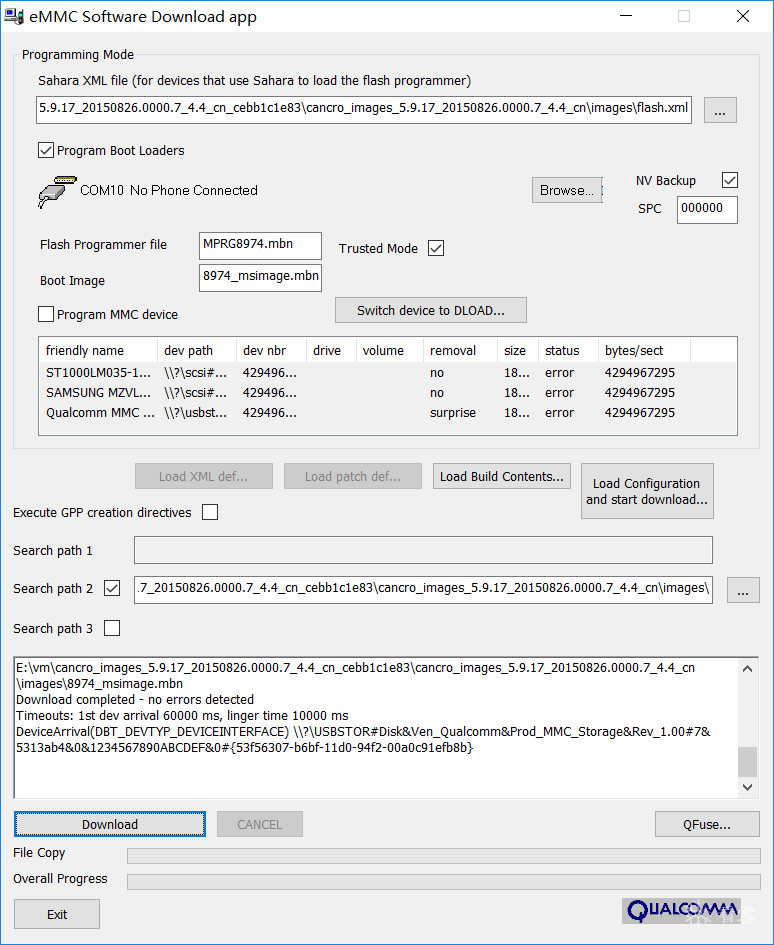Click the Browse... button for the COM port

click(567, 190)
